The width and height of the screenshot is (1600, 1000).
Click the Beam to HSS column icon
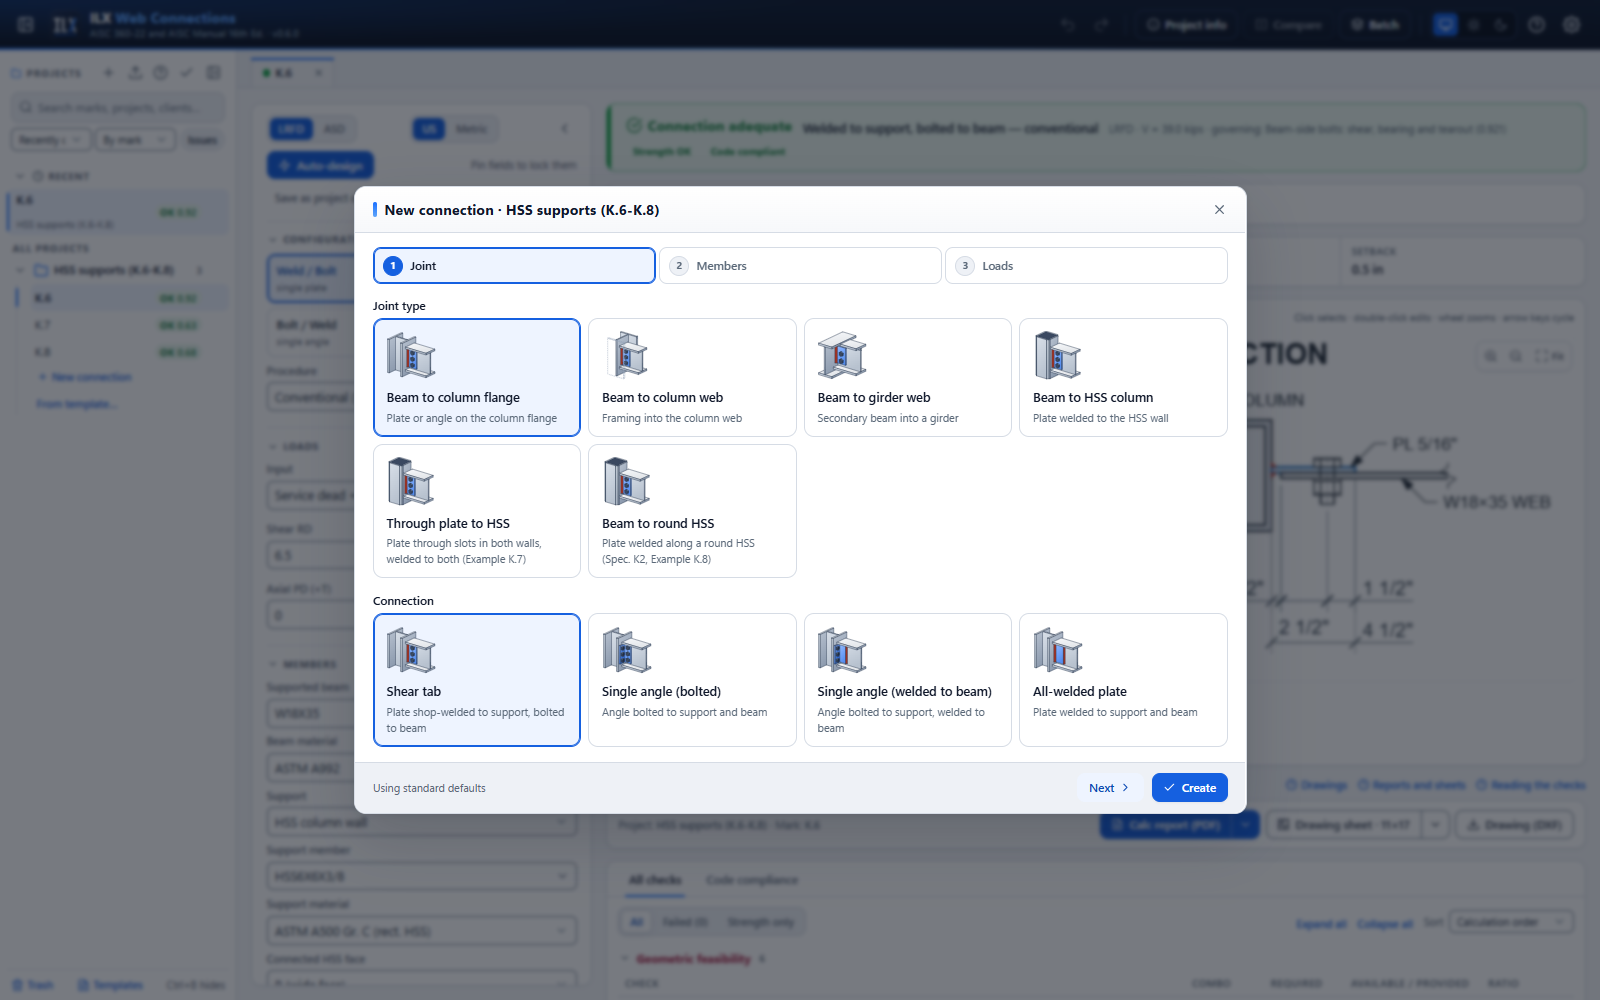pyautogui.click(x=1058, y=355)
